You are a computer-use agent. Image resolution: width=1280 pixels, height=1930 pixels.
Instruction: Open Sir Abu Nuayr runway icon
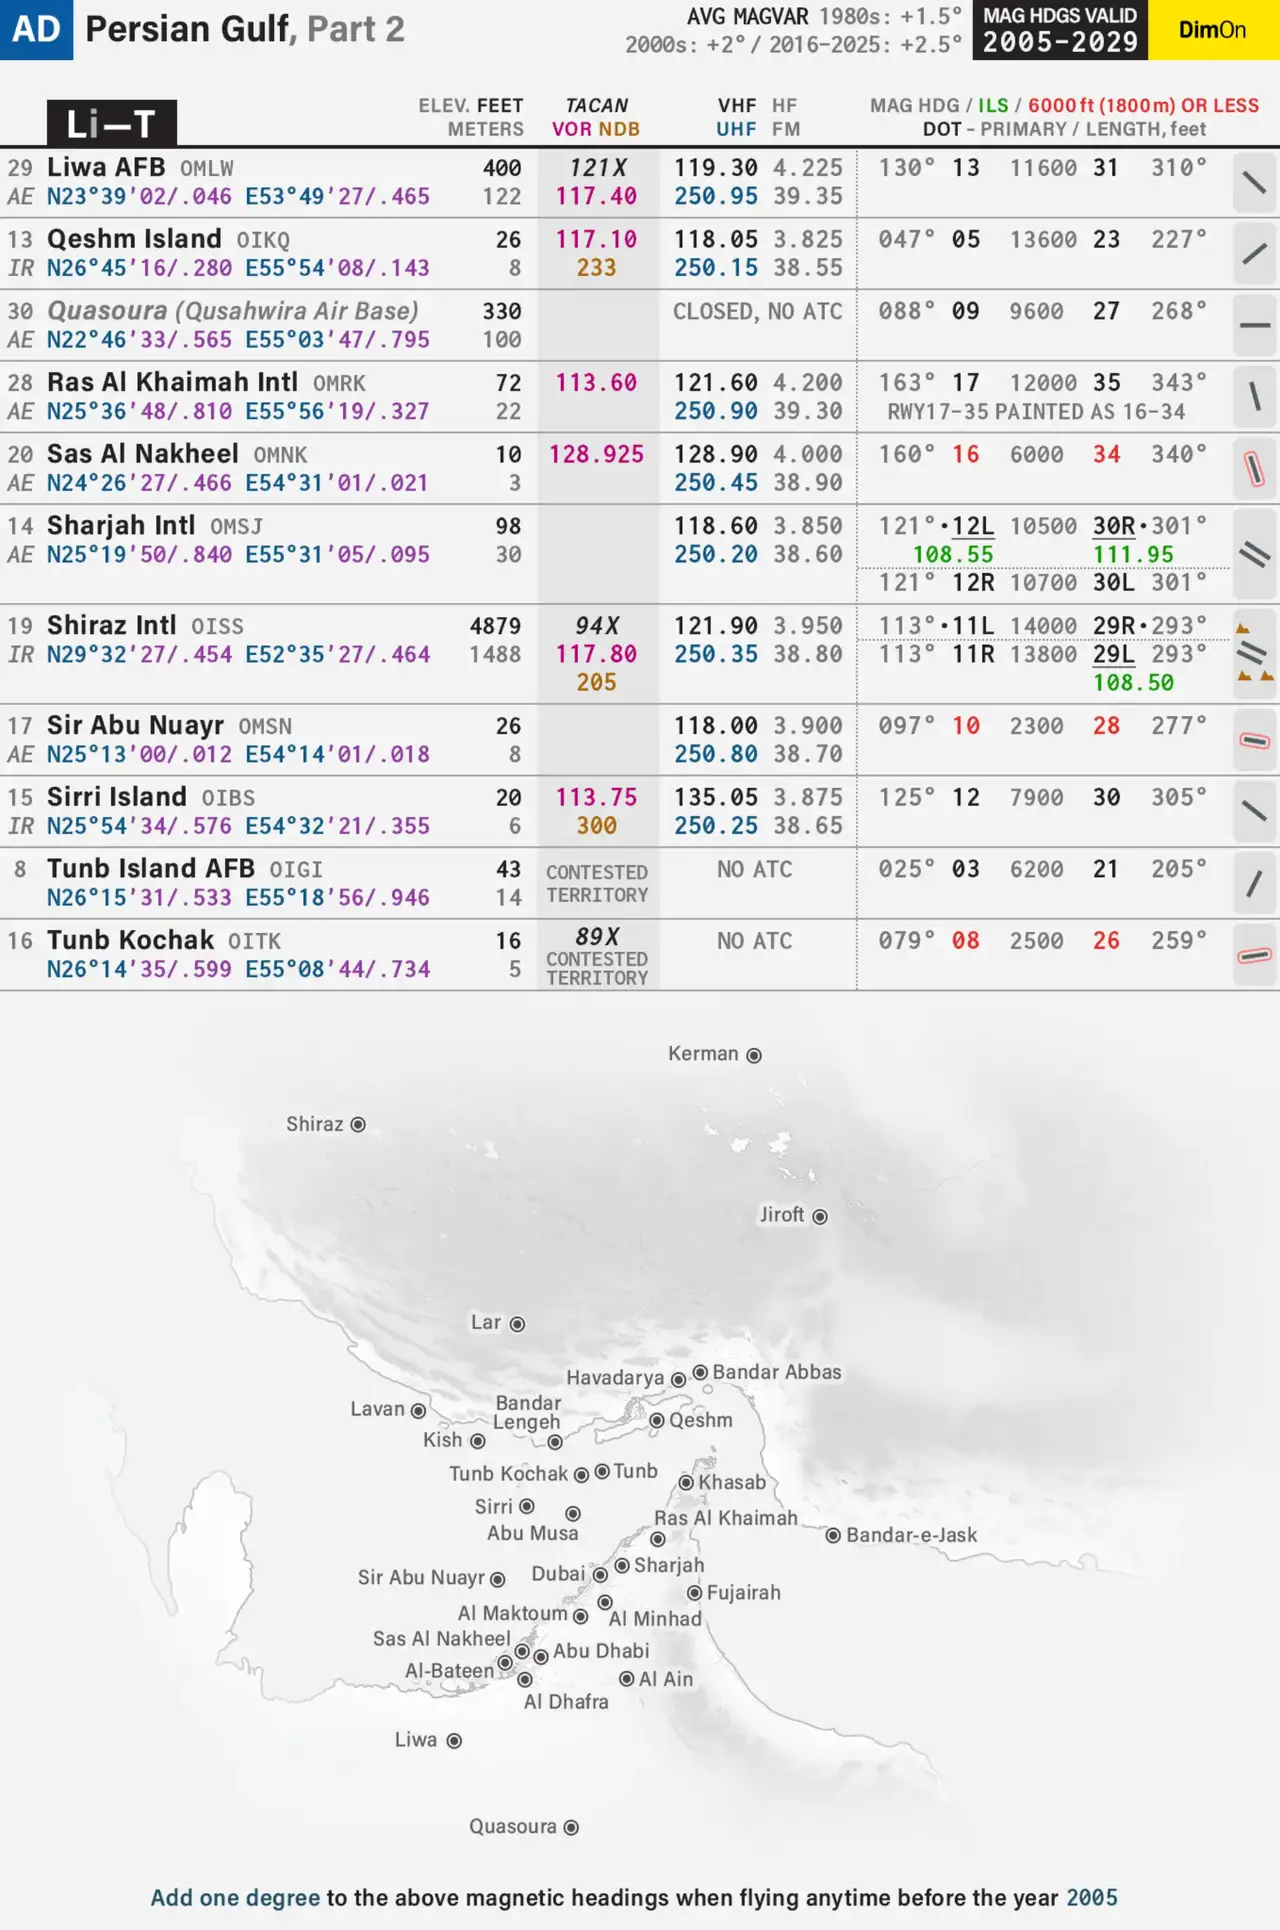point(1254,740)
